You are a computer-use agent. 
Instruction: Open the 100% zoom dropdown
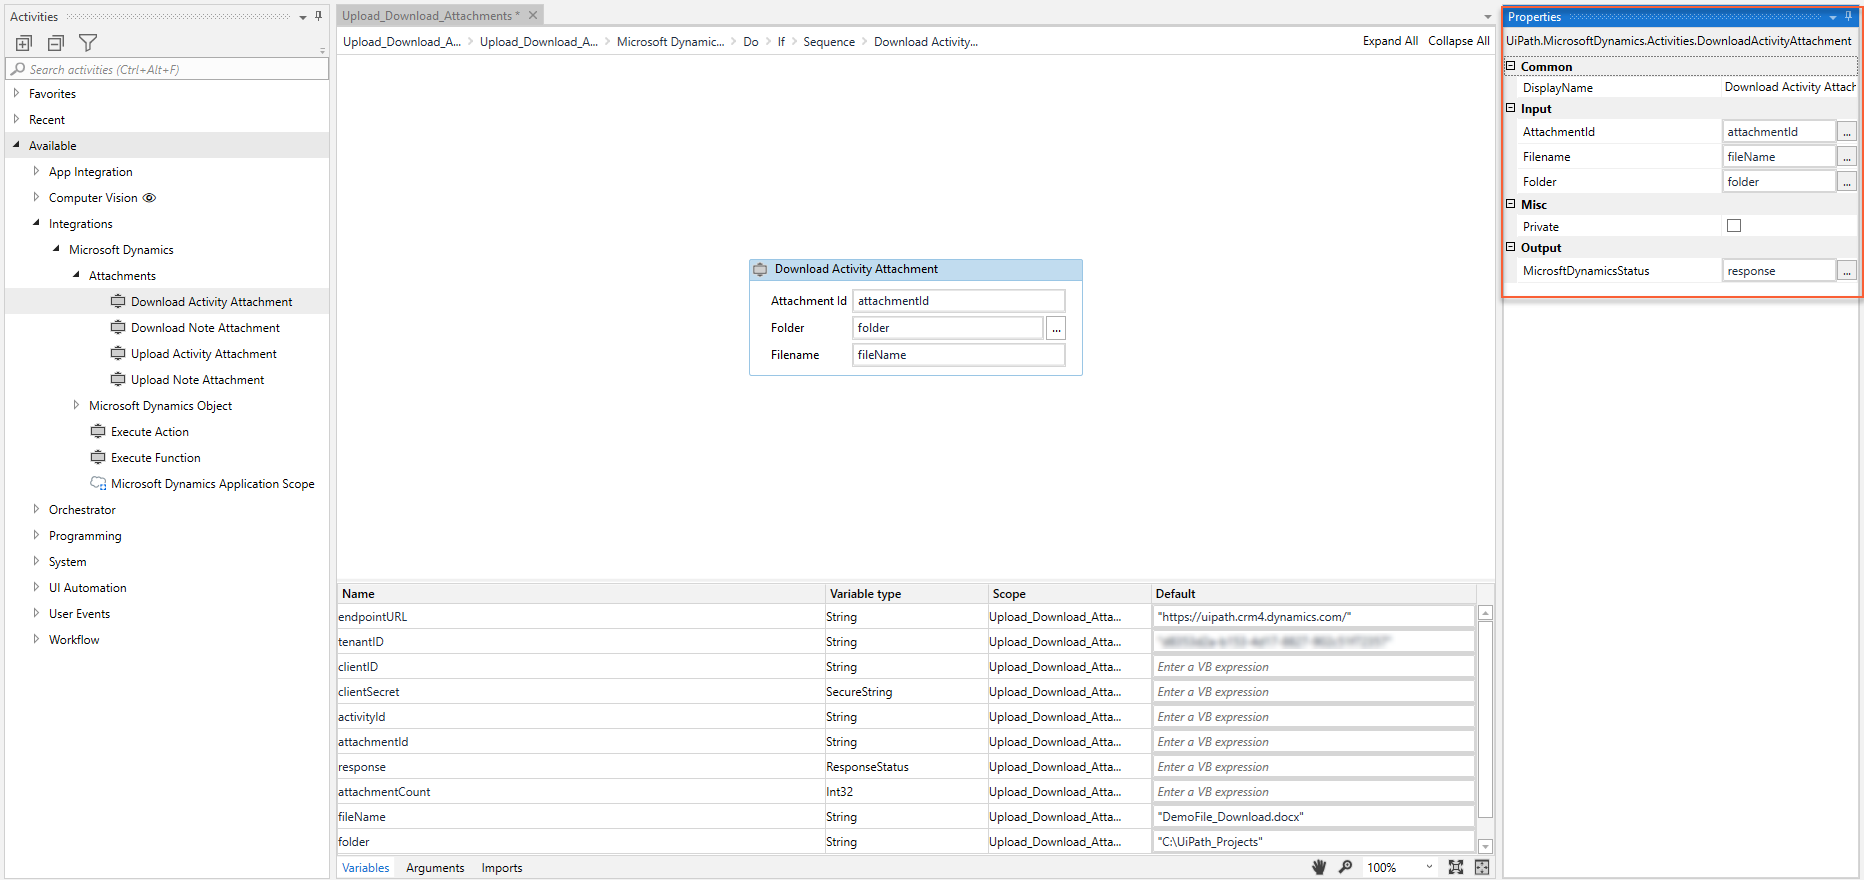tap(1429, 867)
